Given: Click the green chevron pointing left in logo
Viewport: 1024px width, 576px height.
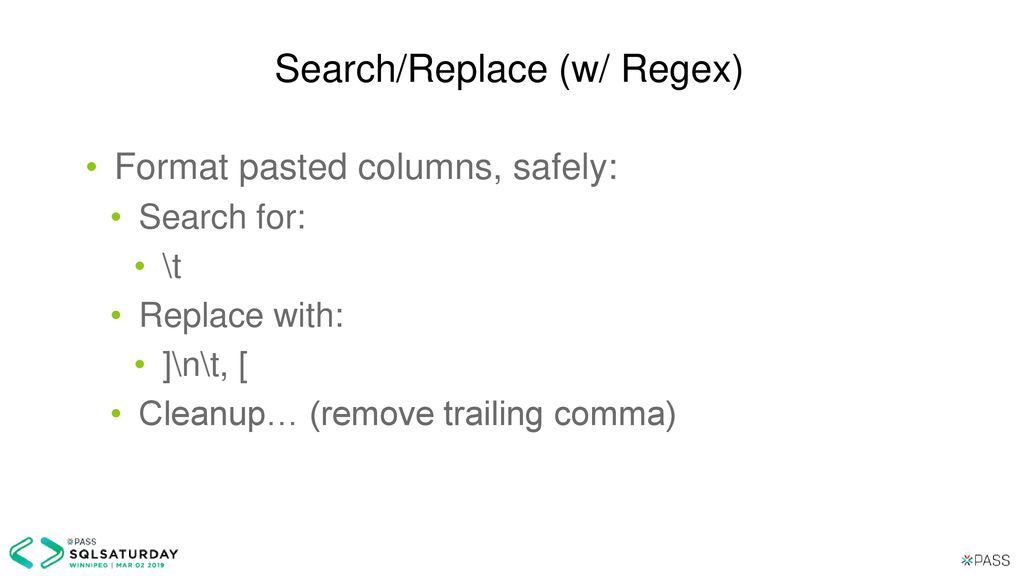Looking at the screenshot, I should click(22, 552).
